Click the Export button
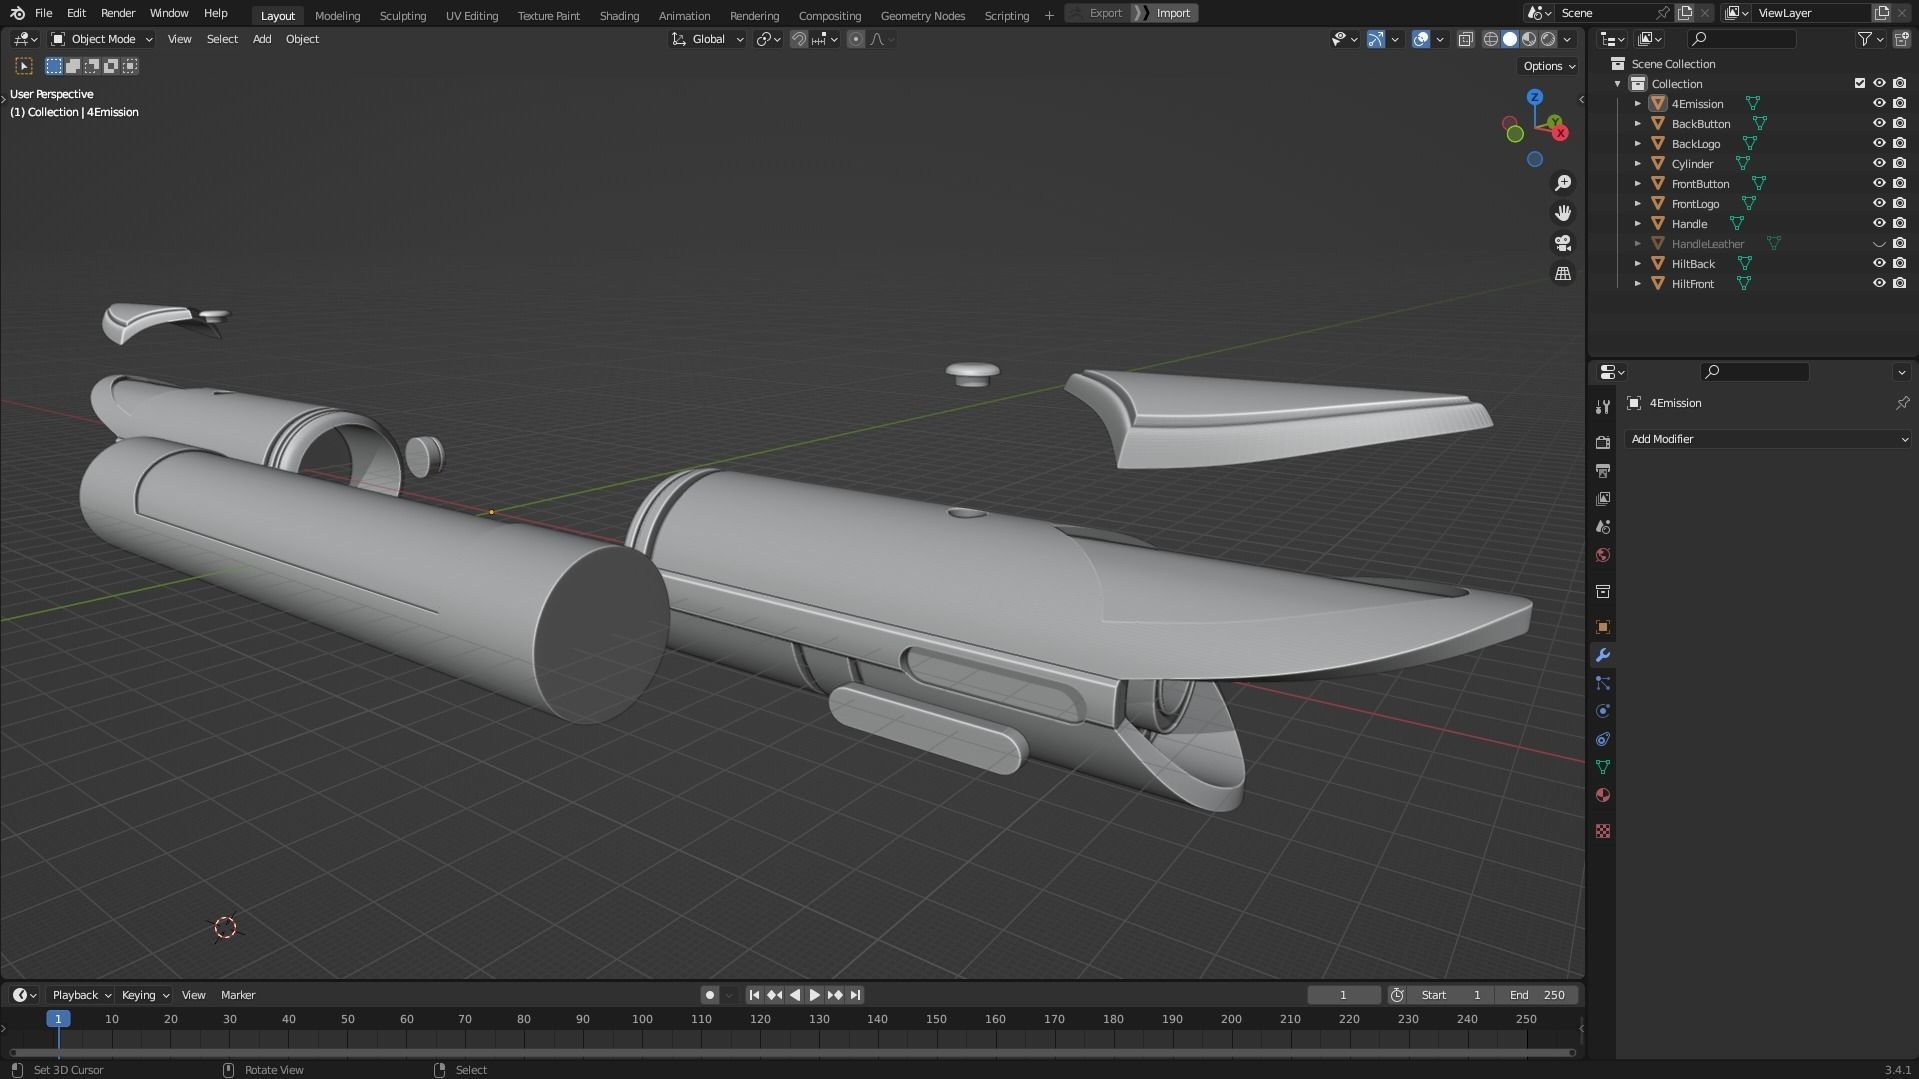This screenshot has height=1079, width=1919. coord(1098,13)
